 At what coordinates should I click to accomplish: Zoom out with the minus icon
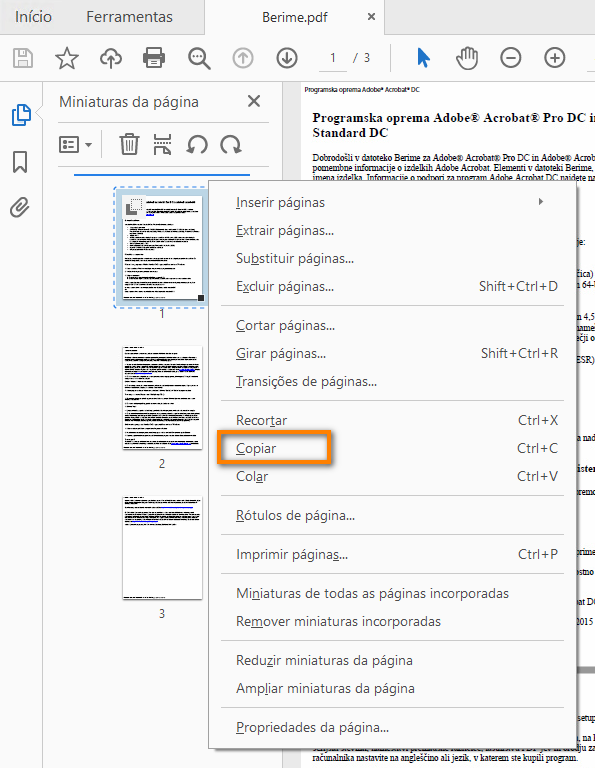click(510, 58)
